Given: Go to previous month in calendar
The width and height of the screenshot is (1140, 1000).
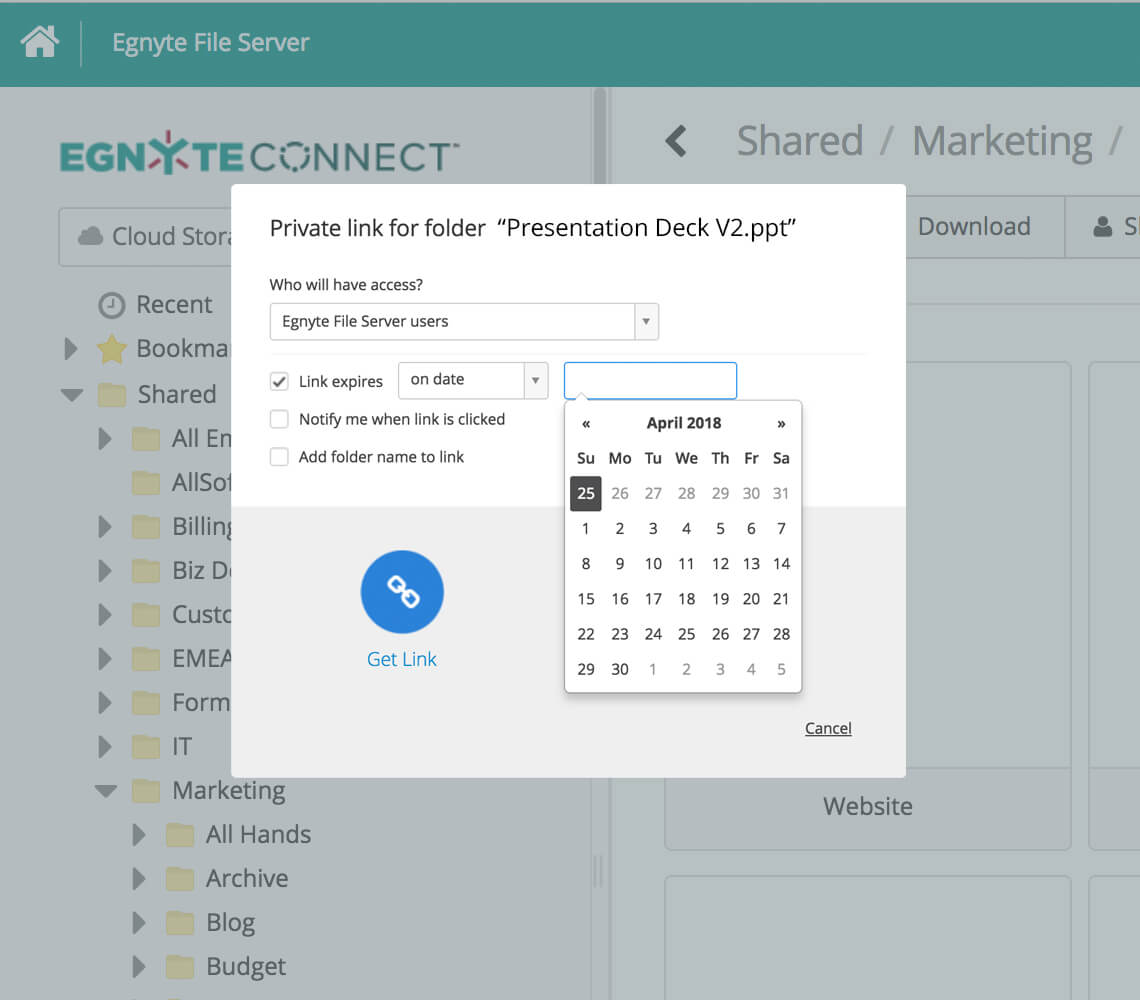Looking at the screenshot, I should coord(586,423).
